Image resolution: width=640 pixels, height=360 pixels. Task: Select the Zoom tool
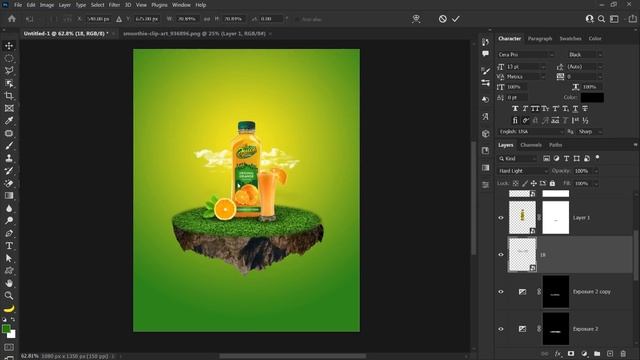click(9, 296)
